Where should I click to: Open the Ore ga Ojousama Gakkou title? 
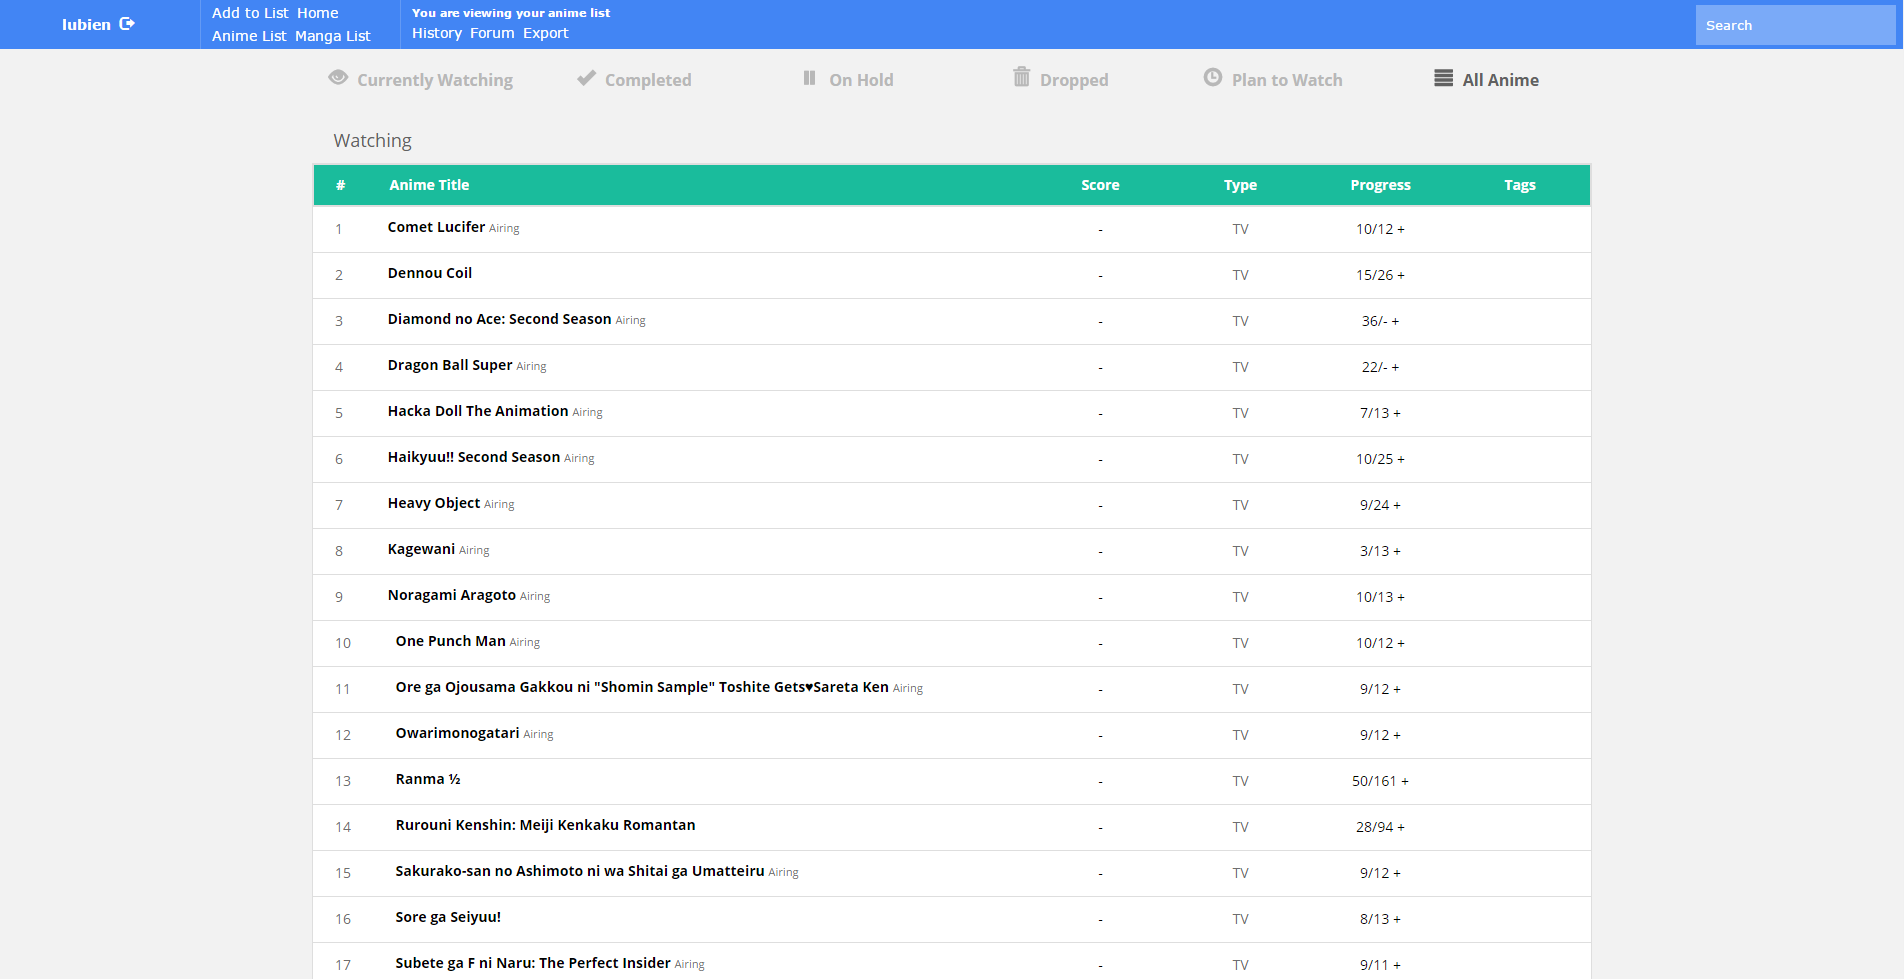click(x=642, y=687)
